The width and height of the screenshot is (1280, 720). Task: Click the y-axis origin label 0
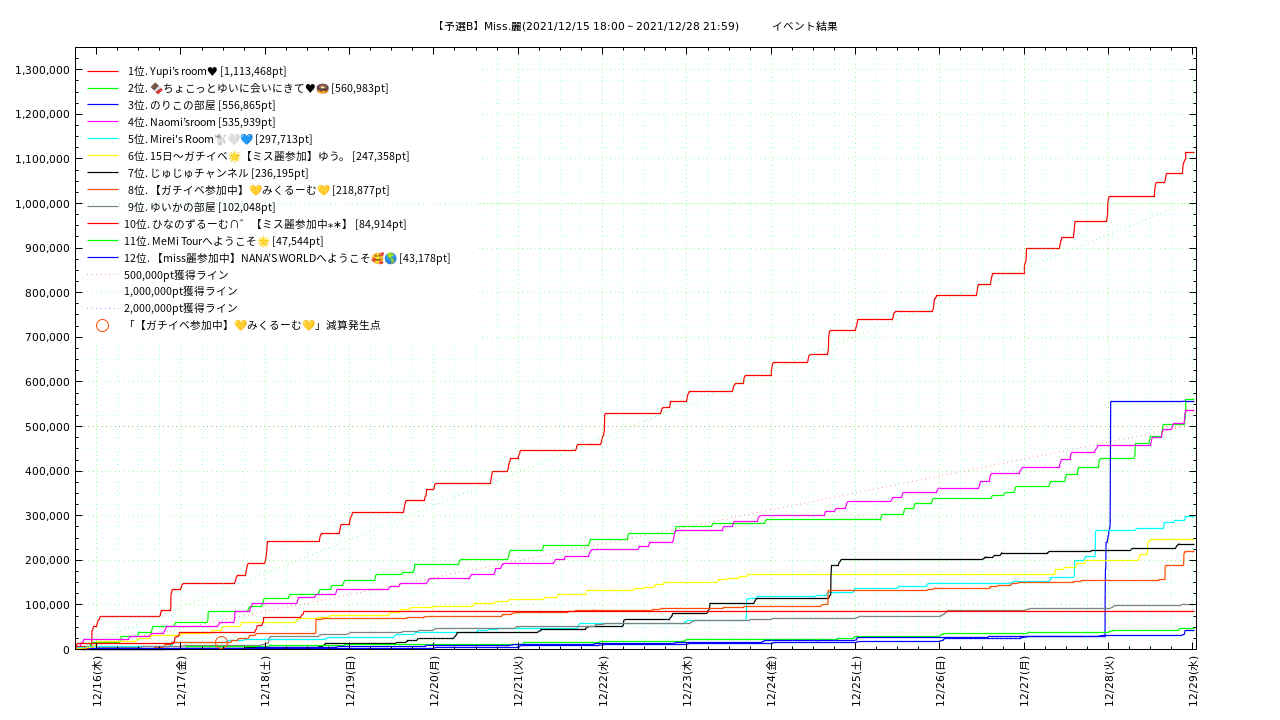click(x=67, y=650)
